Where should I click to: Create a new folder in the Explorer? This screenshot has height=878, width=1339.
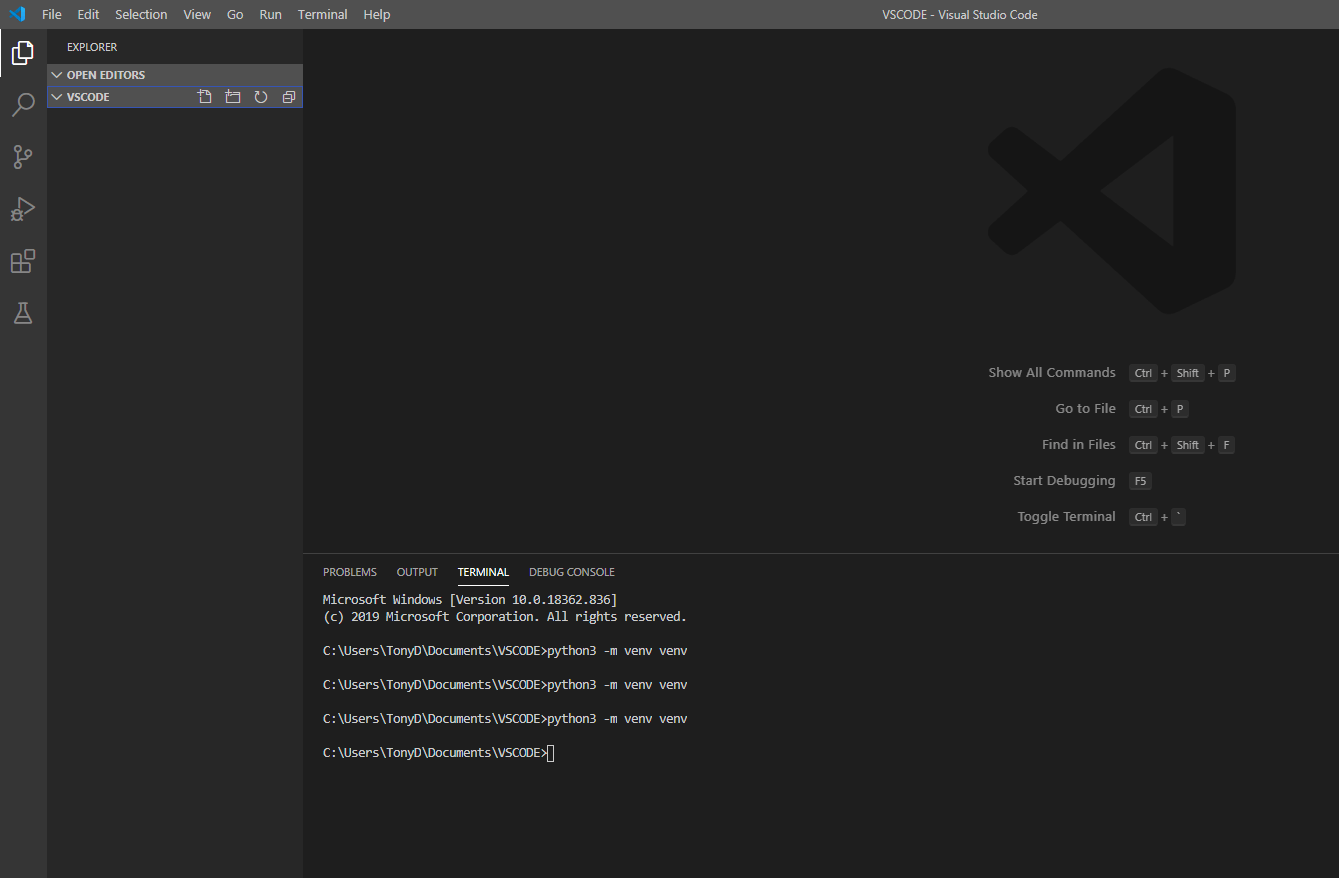(232, 96)
